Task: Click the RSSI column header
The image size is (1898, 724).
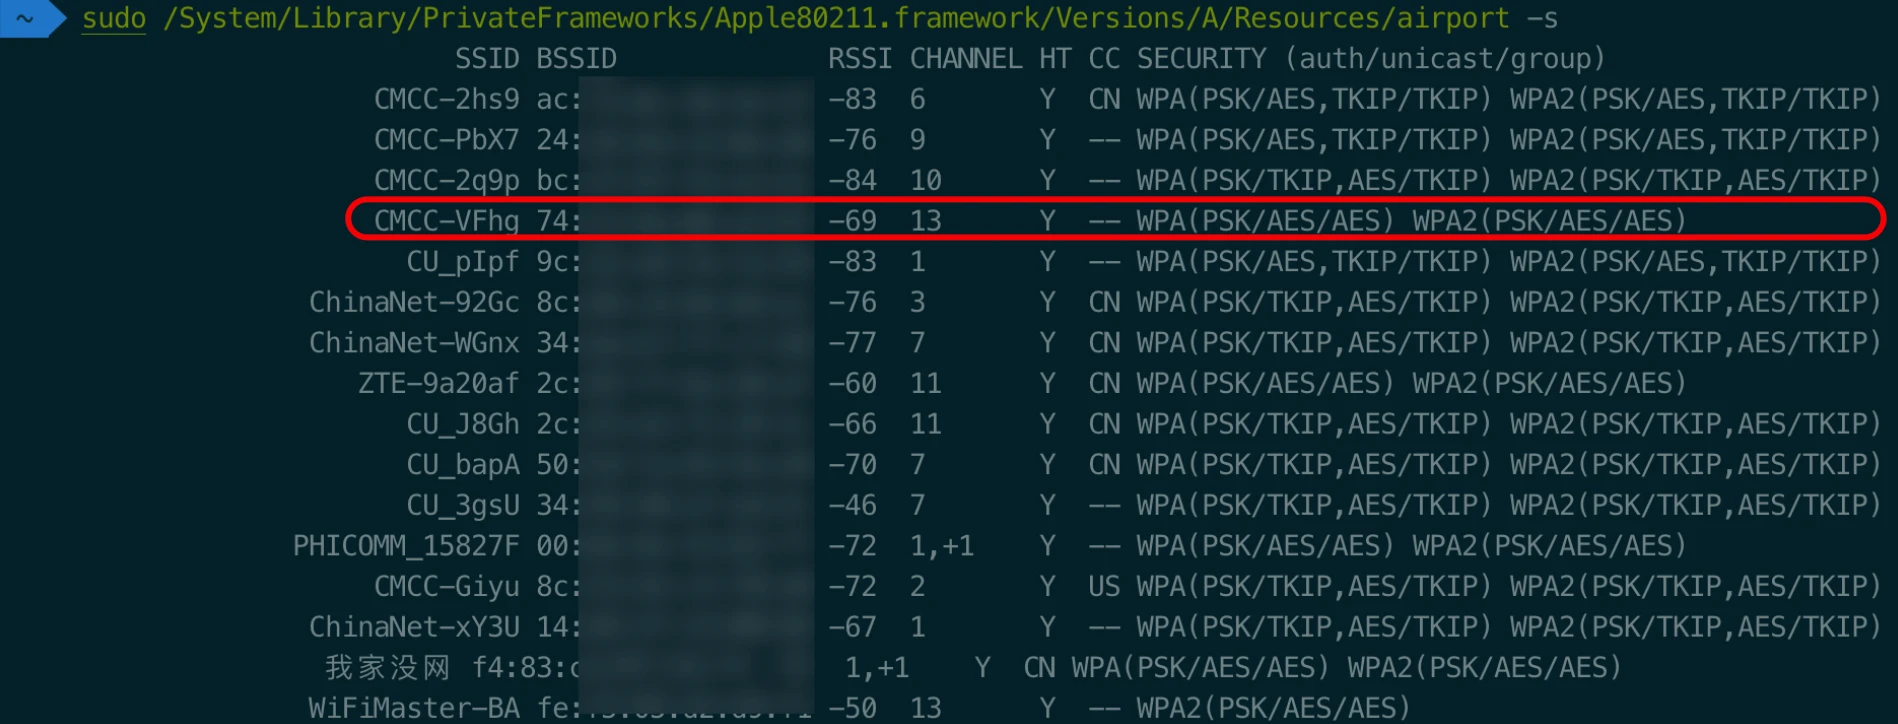Action: [859, 59]
